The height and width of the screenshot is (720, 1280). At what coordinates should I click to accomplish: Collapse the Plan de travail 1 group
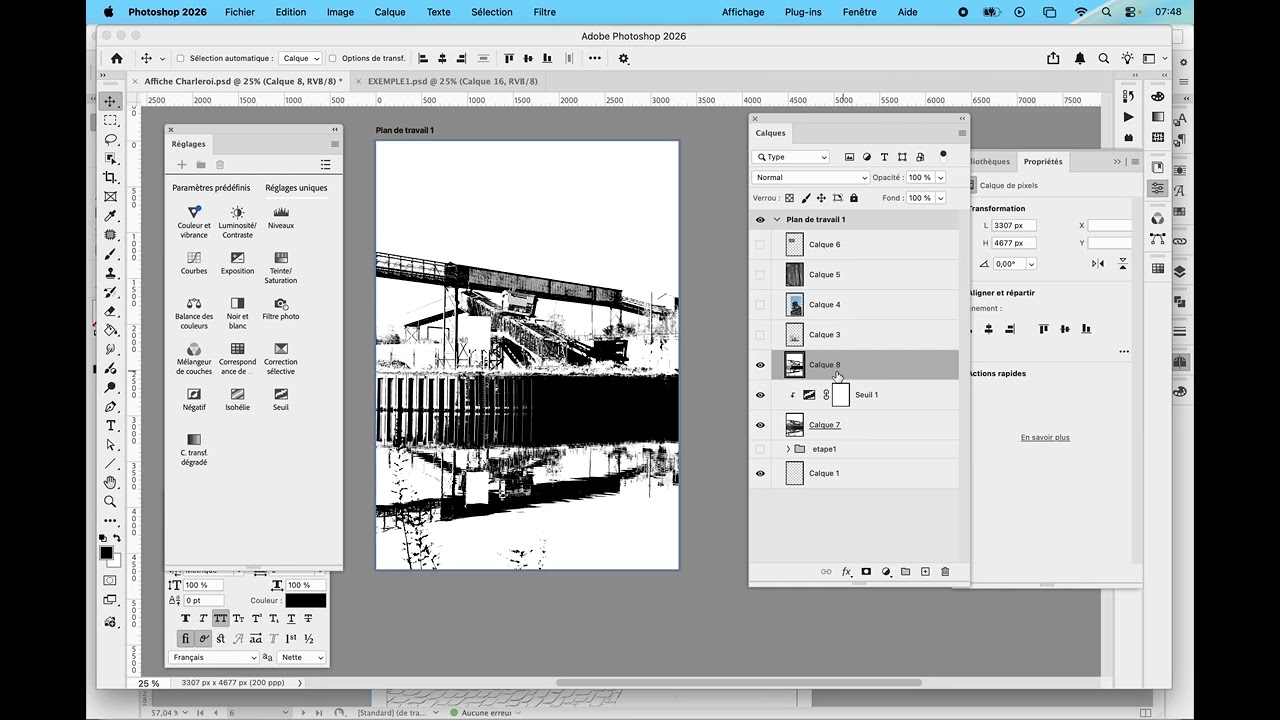[x=776, y=220]
